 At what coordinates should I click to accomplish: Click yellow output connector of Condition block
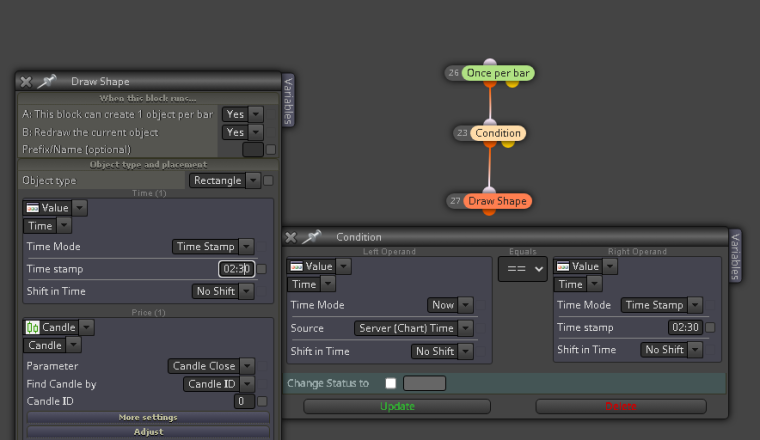(507, 144)
